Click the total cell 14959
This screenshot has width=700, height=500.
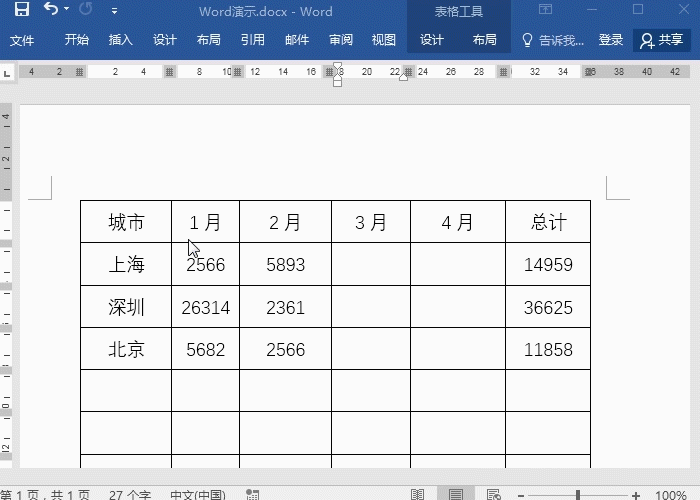[x=548, y=264]
